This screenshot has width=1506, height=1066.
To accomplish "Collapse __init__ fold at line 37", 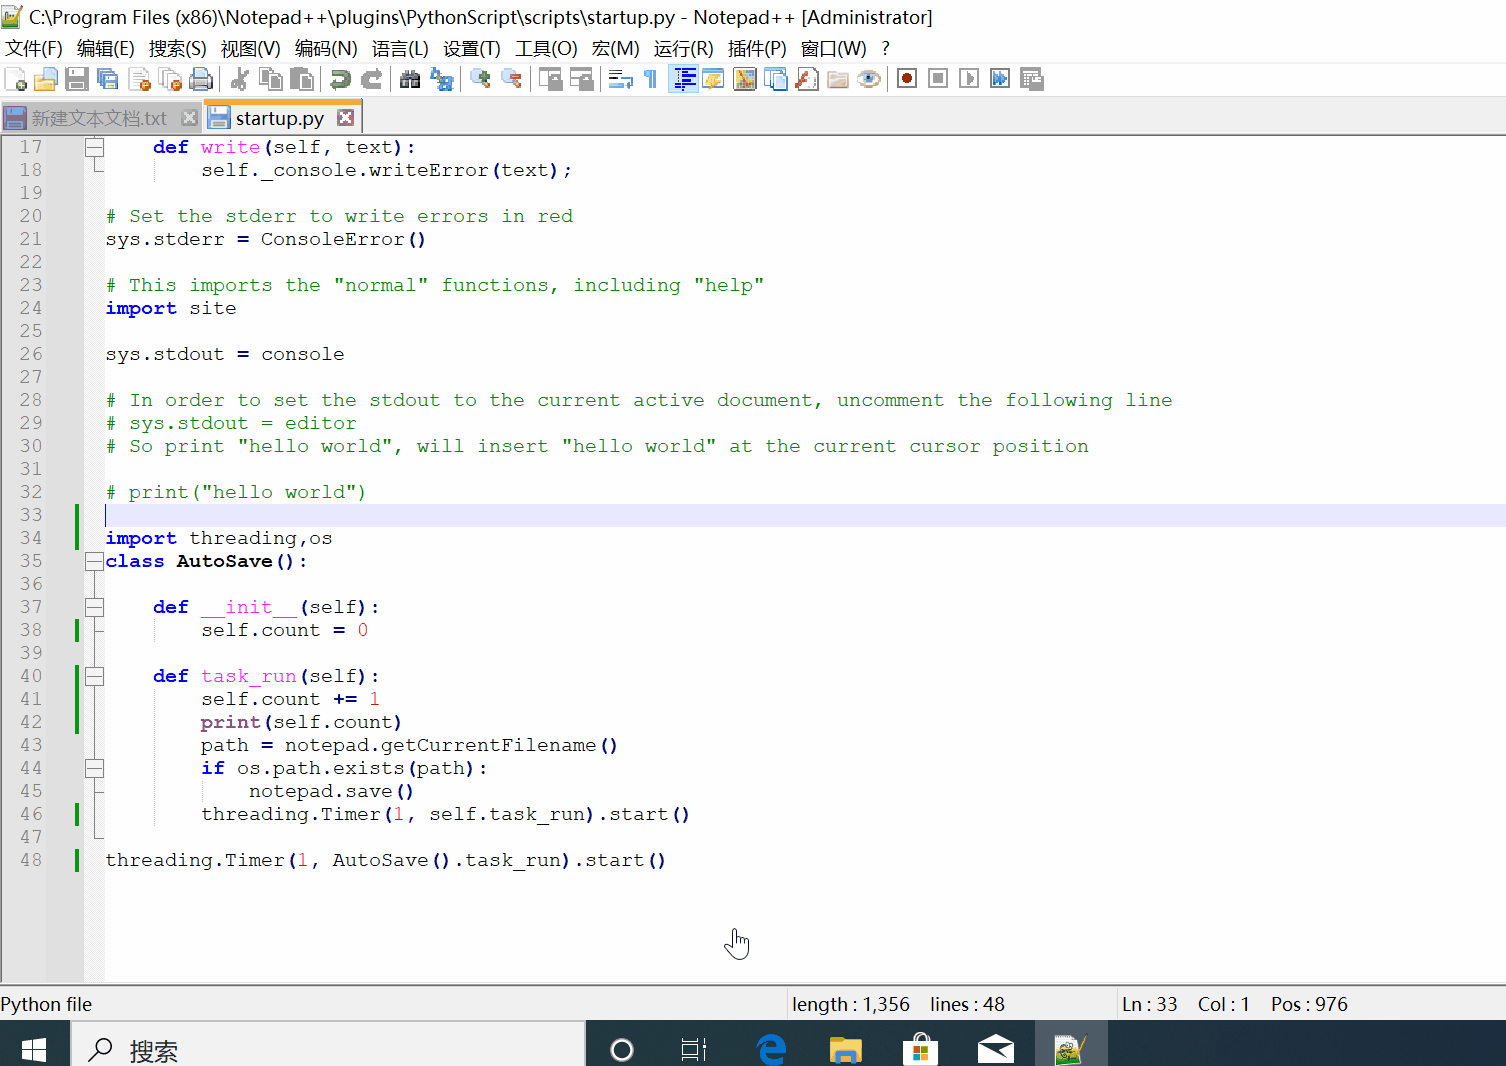I will click(x=94, y=607).
